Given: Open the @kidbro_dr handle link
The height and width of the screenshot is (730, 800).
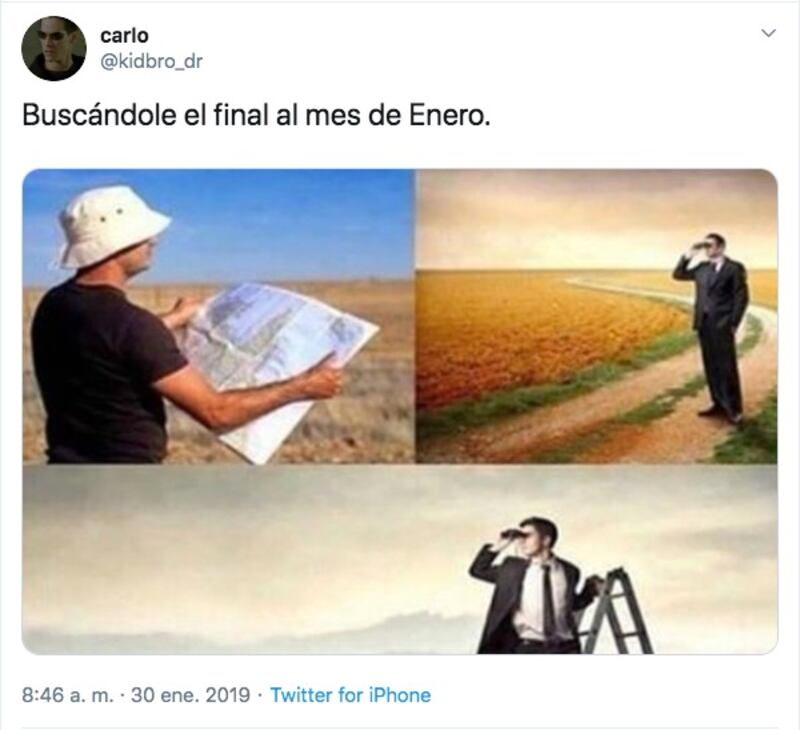Looking at the screenshot, I should 152,61.
